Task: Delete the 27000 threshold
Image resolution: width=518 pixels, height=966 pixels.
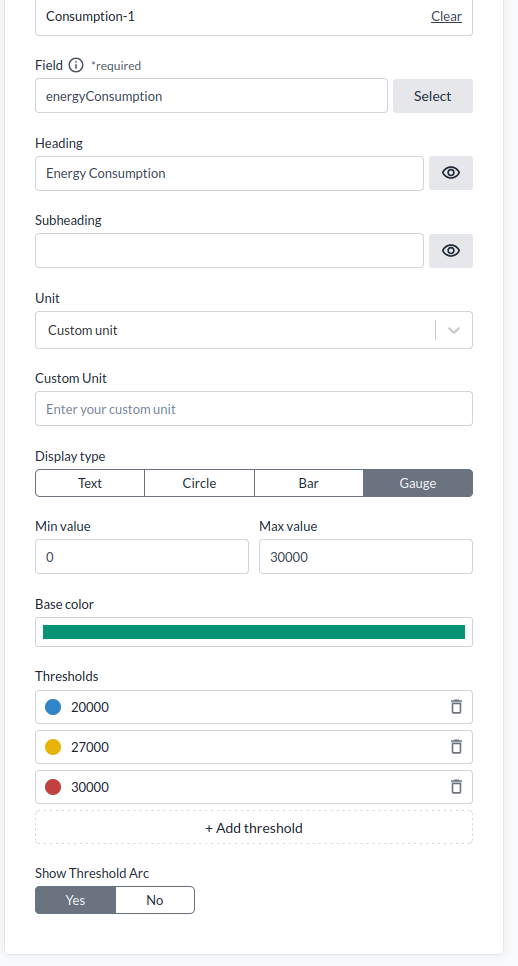Action: tap(456, 747)
